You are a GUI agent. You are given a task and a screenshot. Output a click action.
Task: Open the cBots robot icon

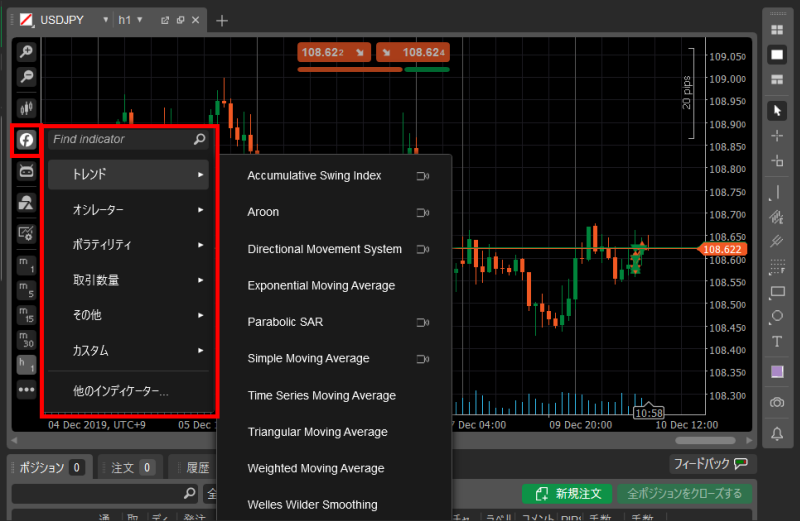tap(26, 171)
